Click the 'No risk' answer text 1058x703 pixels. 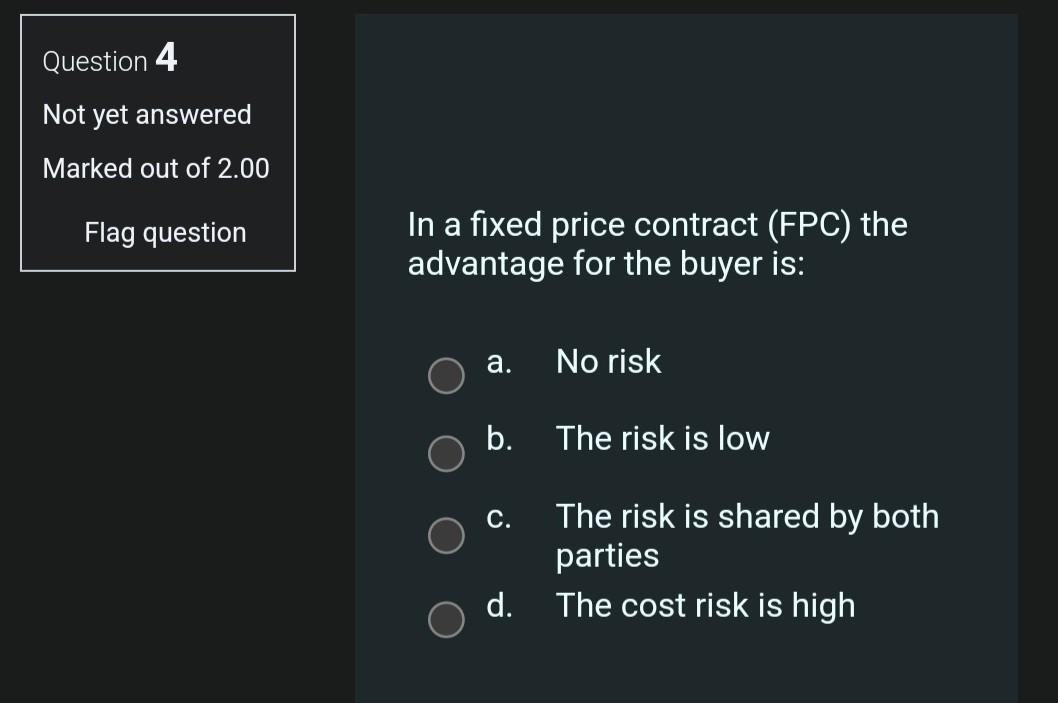(608, 361)
